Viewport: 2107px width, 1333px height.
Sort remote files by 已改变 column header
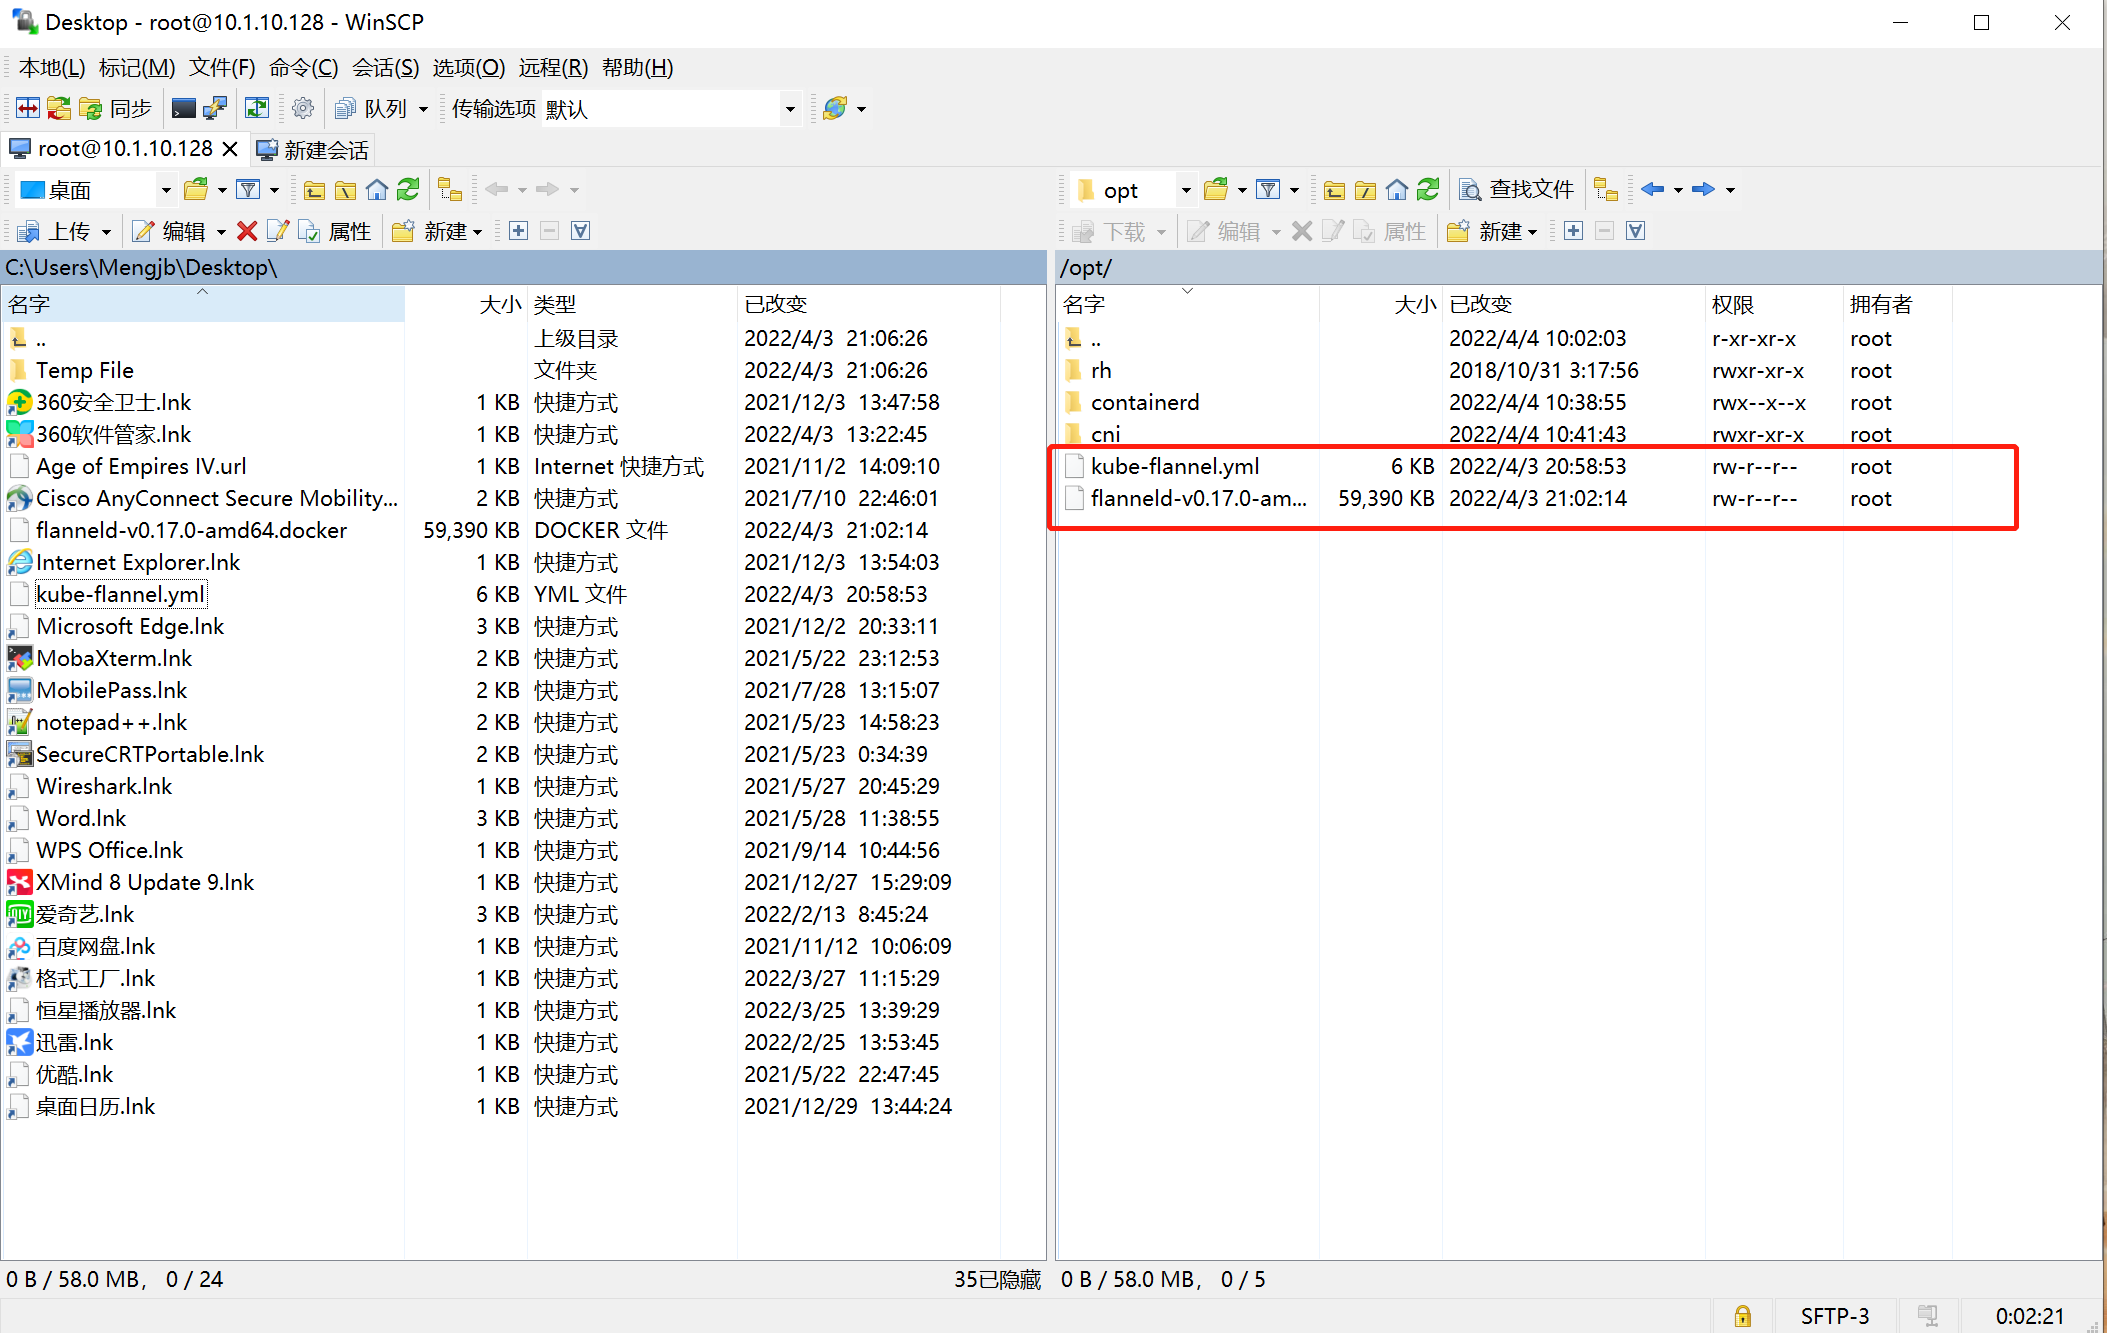pos(1573,304)
